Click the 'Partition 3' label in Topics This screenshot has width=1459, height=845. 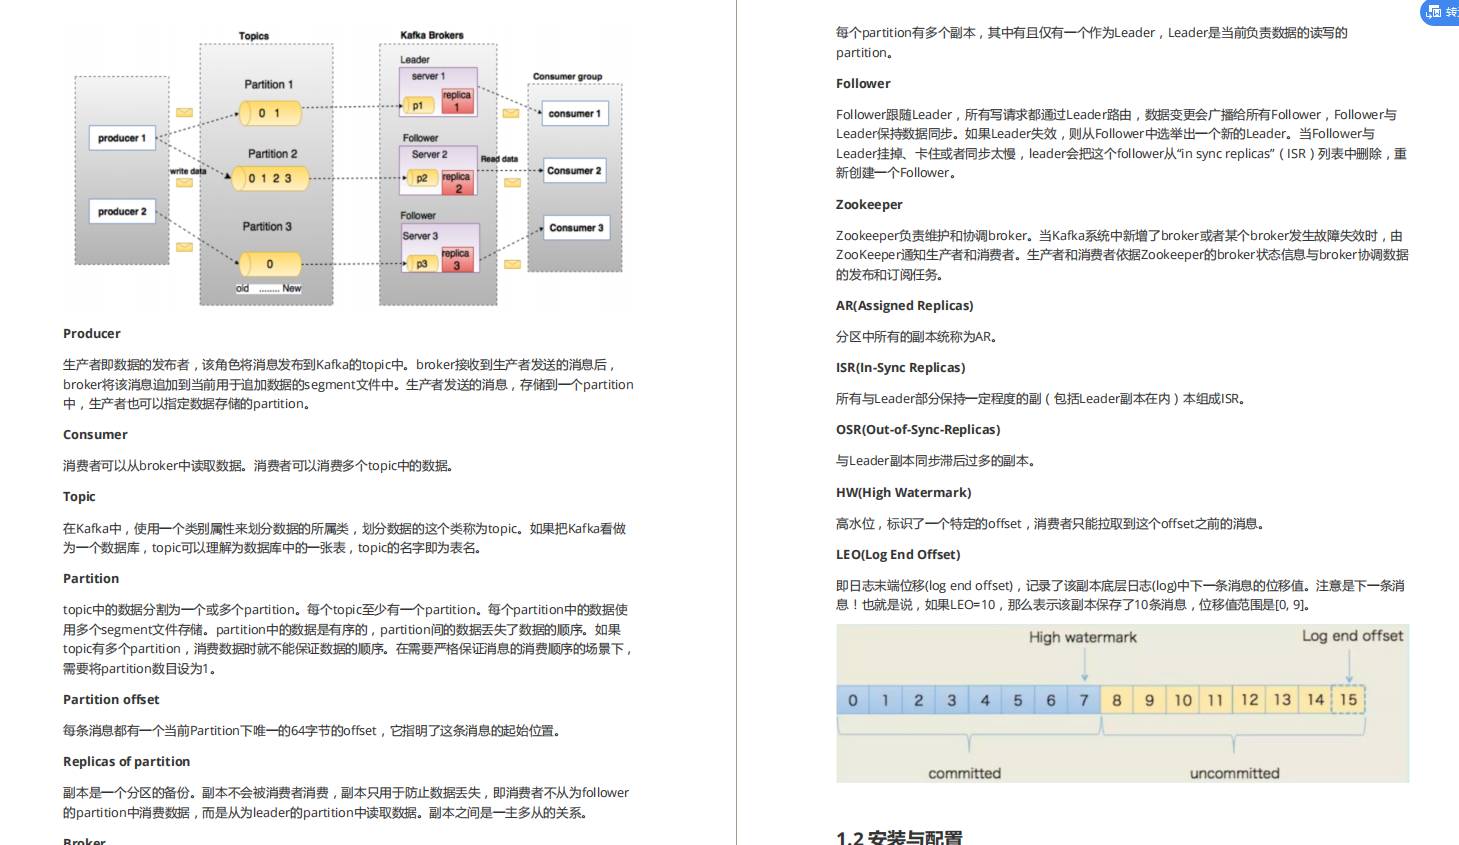(267, 227)
